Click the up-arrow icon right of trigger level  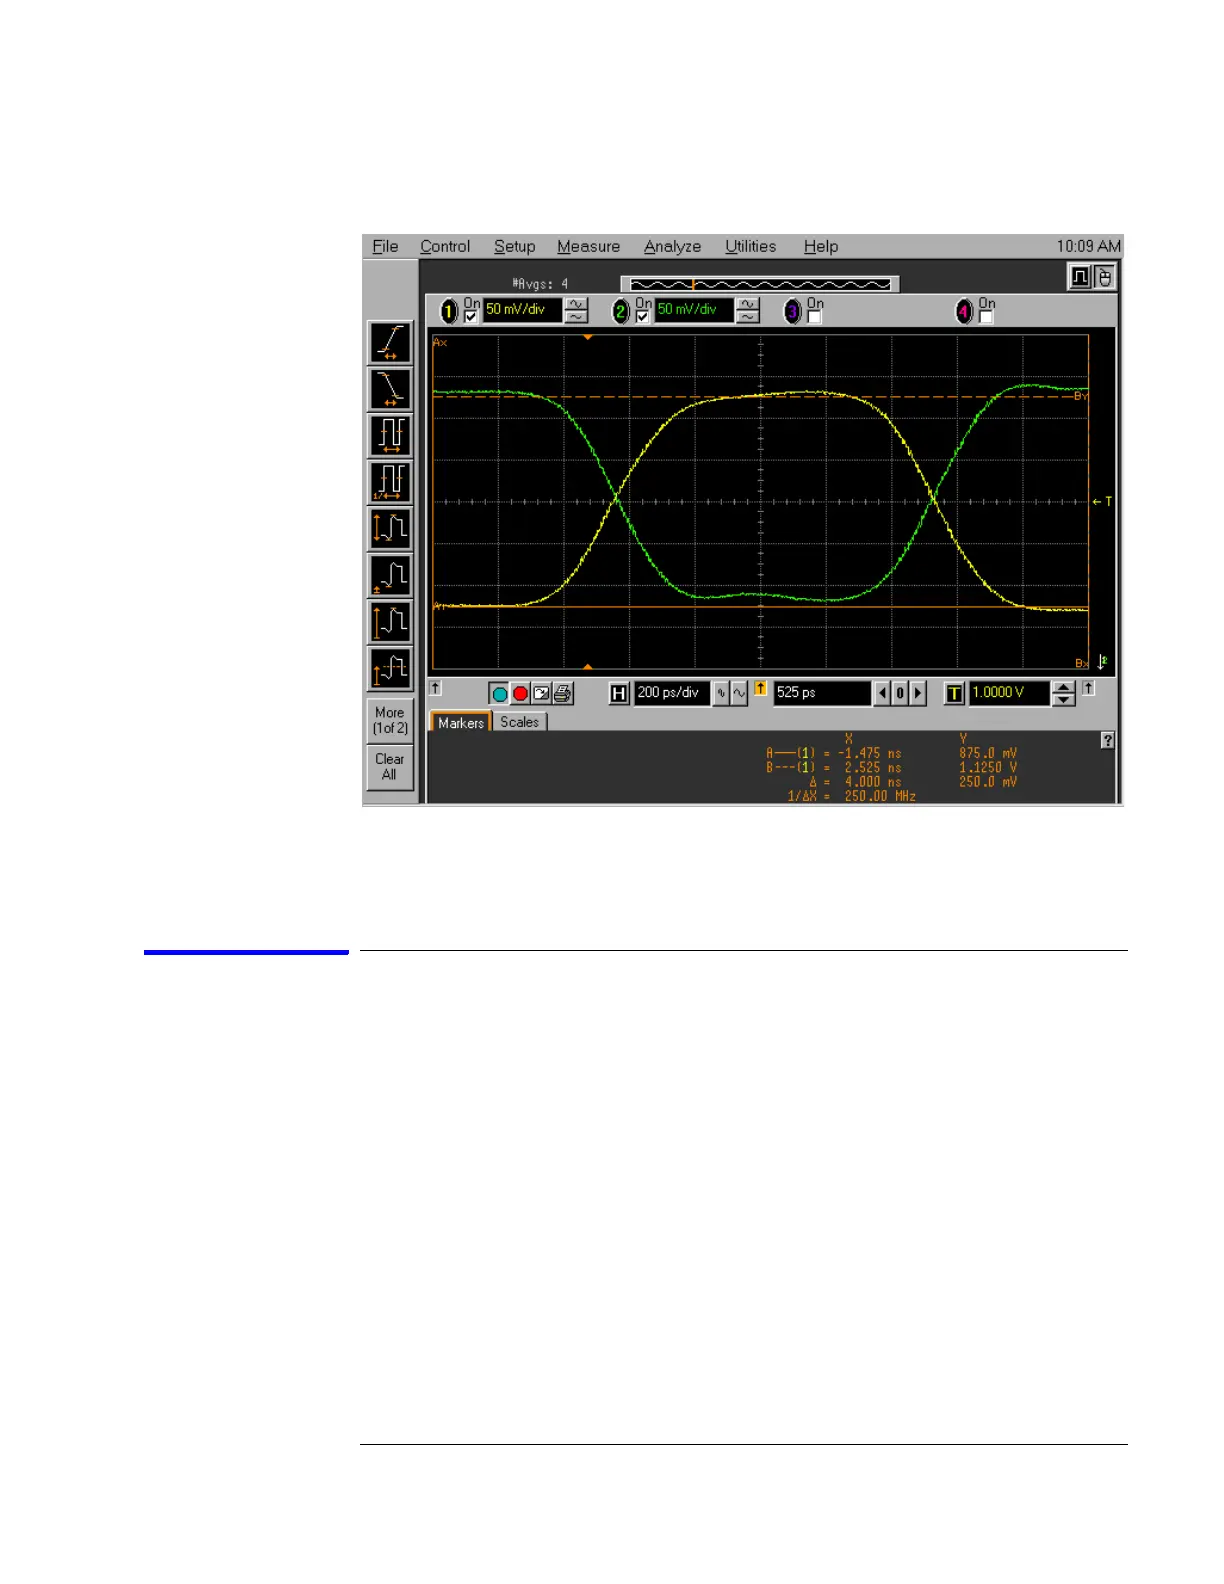tap(1088, 688)
